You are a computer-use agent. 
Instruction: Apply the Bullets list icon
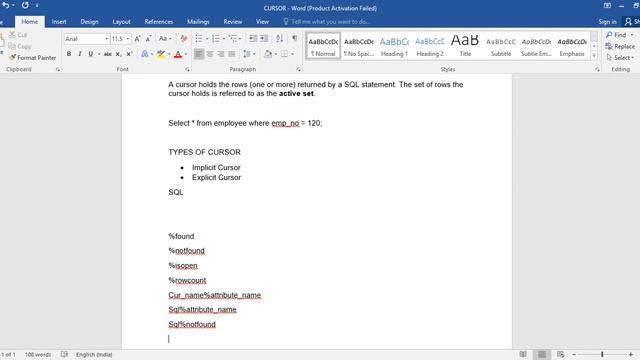coord(198,38)
